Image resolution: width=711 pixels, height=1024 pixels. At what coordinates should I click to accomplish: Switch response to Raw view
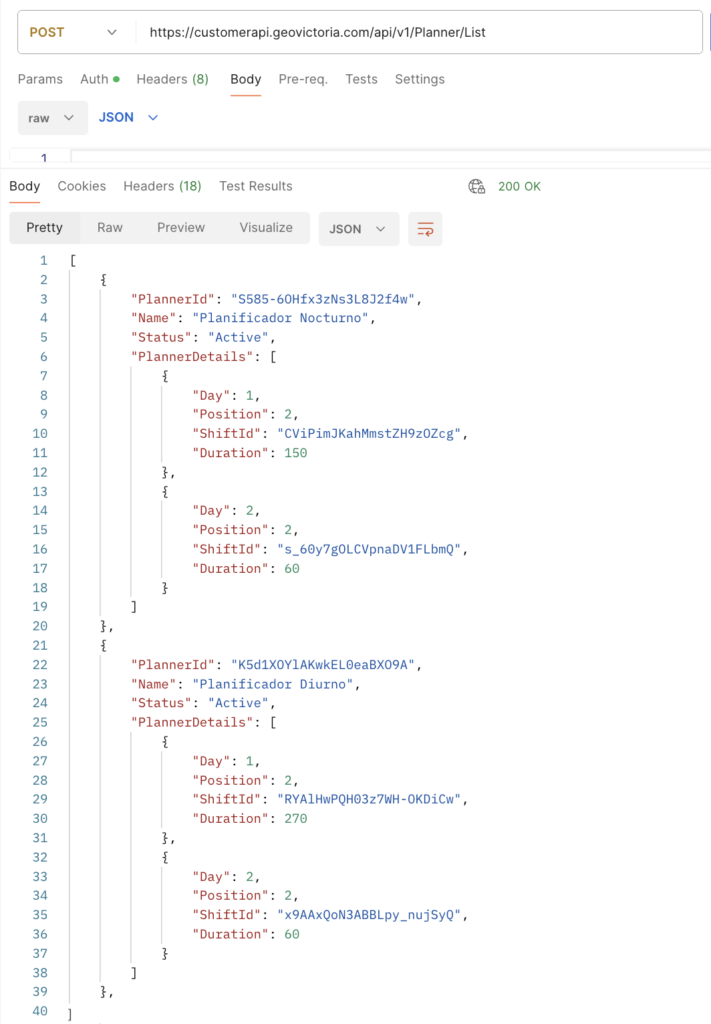[x=110, y=227]
